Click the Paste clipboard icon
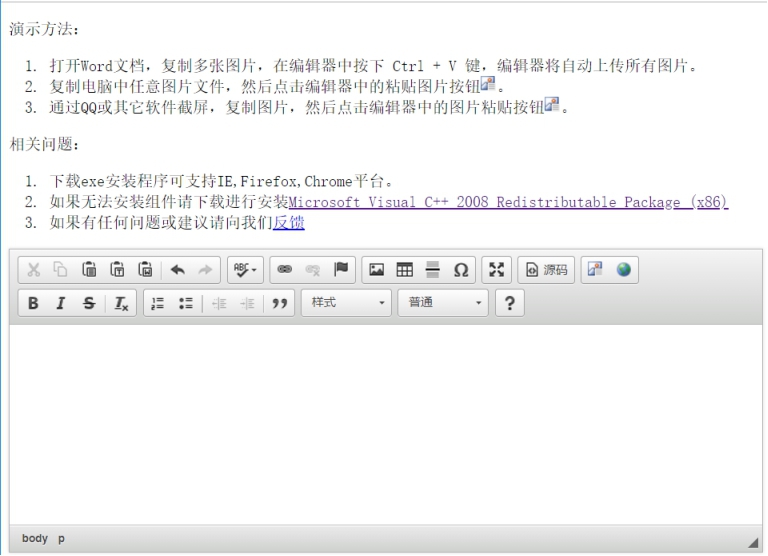This screenshot has height=556, width=768. point(89,269)
